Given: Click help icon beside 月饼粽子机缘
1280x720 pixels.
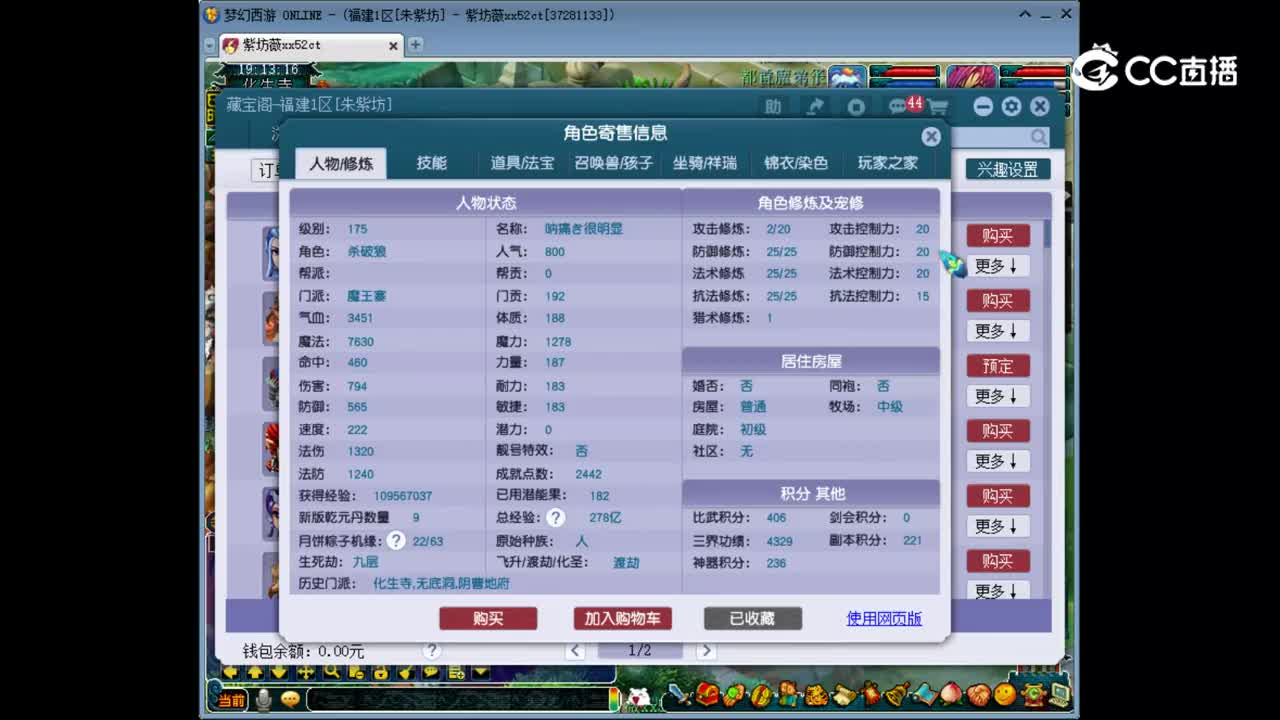Looking at the screenshot, I should pos(396,540).
